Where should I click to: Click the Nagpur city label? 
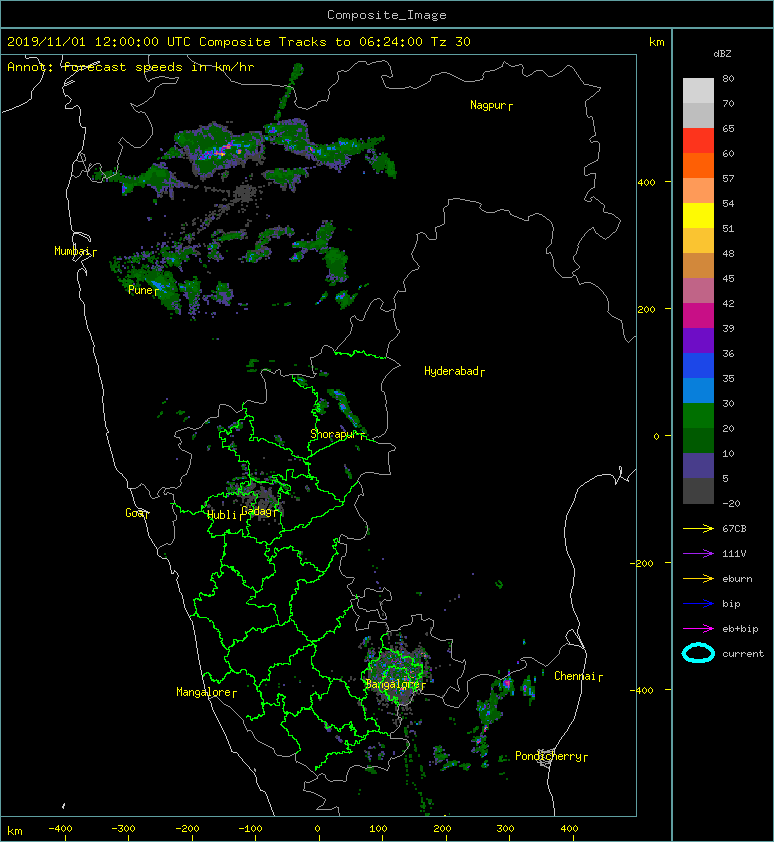488,105
